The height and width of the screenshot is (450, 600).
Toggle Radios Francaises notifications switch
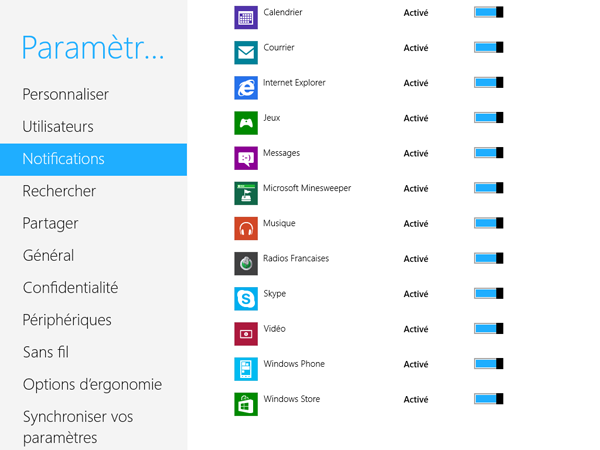point(488,258)
